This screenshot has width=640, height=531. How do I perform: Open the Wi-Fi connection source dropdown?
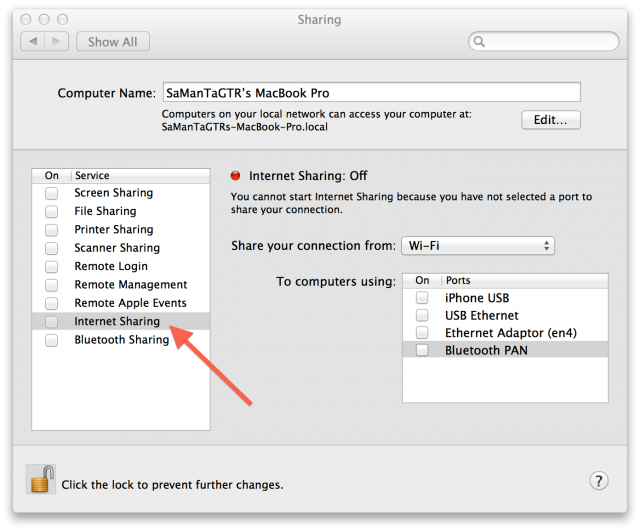point(477,245)
